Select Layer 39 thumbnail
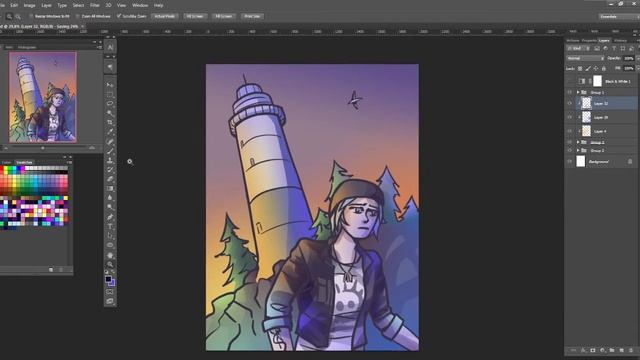The width and height of the screenshot is (640, 360). pos(586,117)
